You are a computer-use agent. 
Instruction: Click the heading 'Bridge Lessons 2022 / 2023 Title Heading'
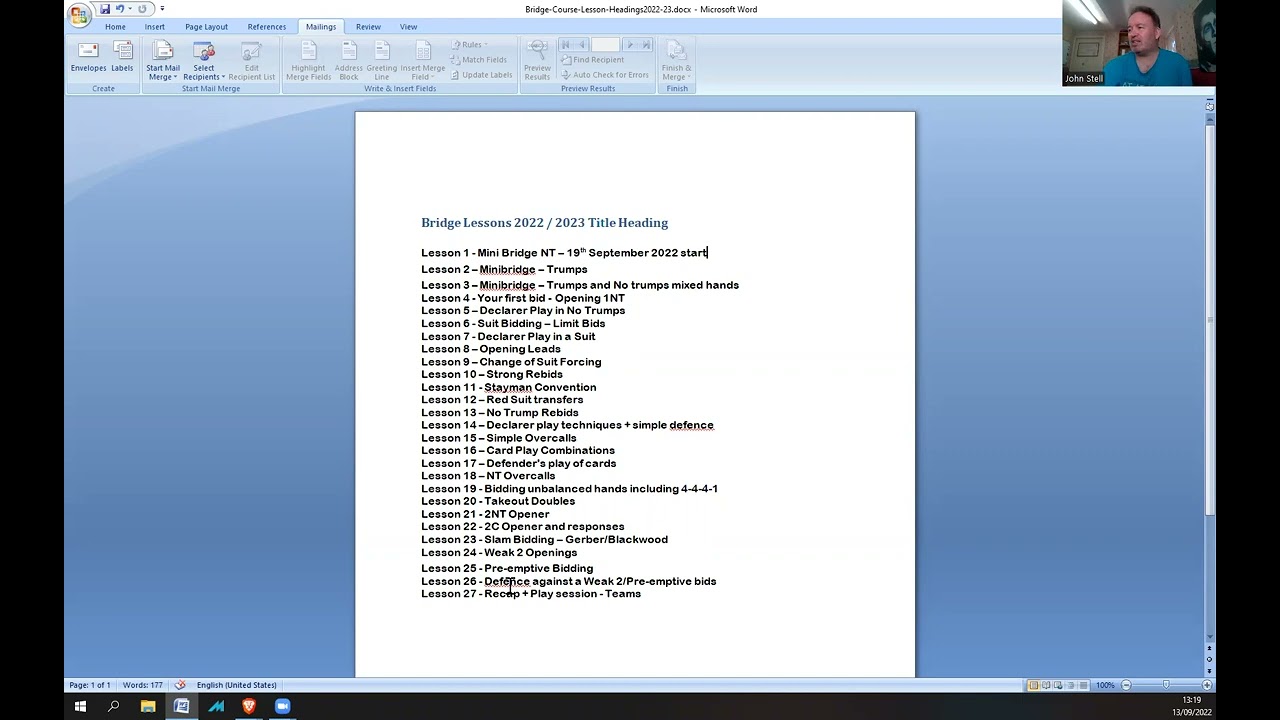tap(544, 223)
